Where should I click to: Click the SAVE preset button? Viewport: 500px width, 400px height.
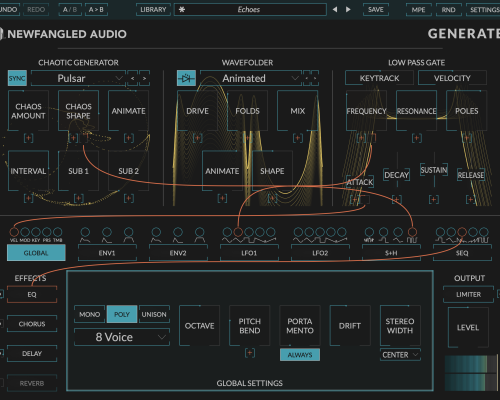376,9
